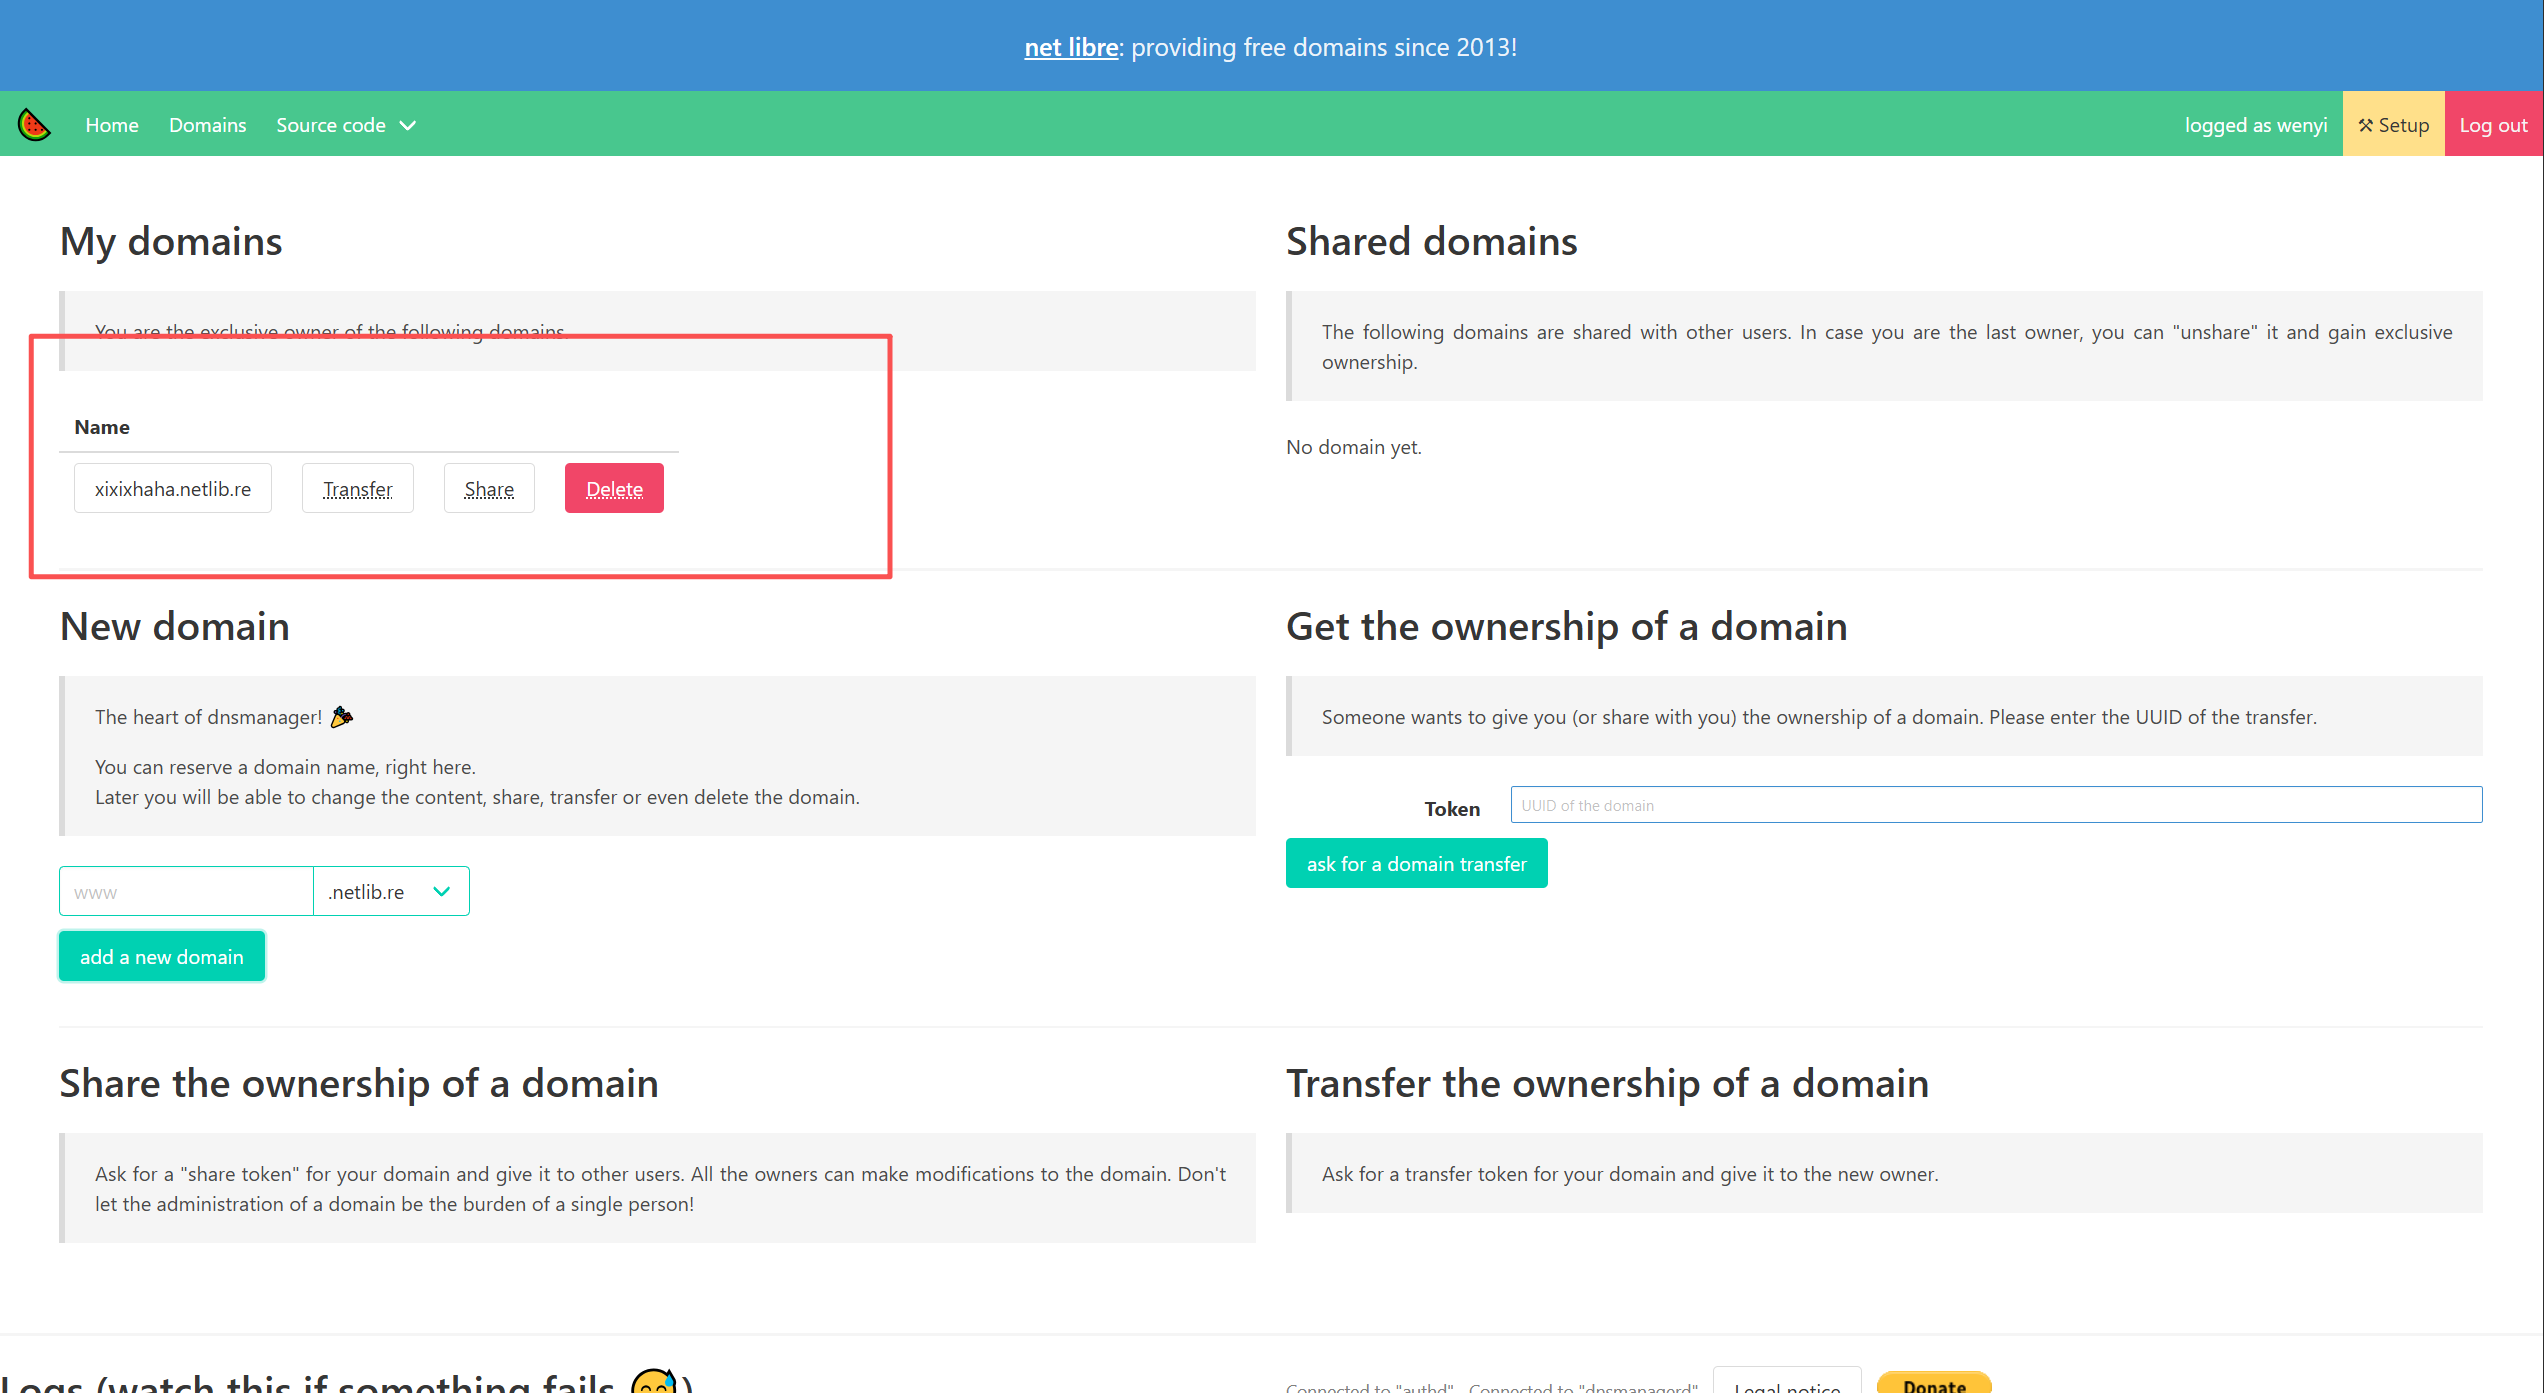The image size is (2544, 1393).
Task: Click the logged as wenyi label
Action: pos(2255,125)
